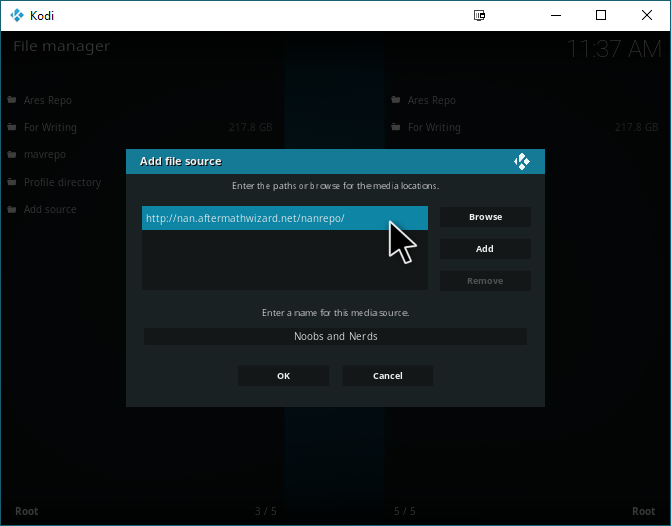Image resolution: width=671 pixels, height=526 pixels.
Task: Click mavrepo folder icon
Action: tap(12, 155)
